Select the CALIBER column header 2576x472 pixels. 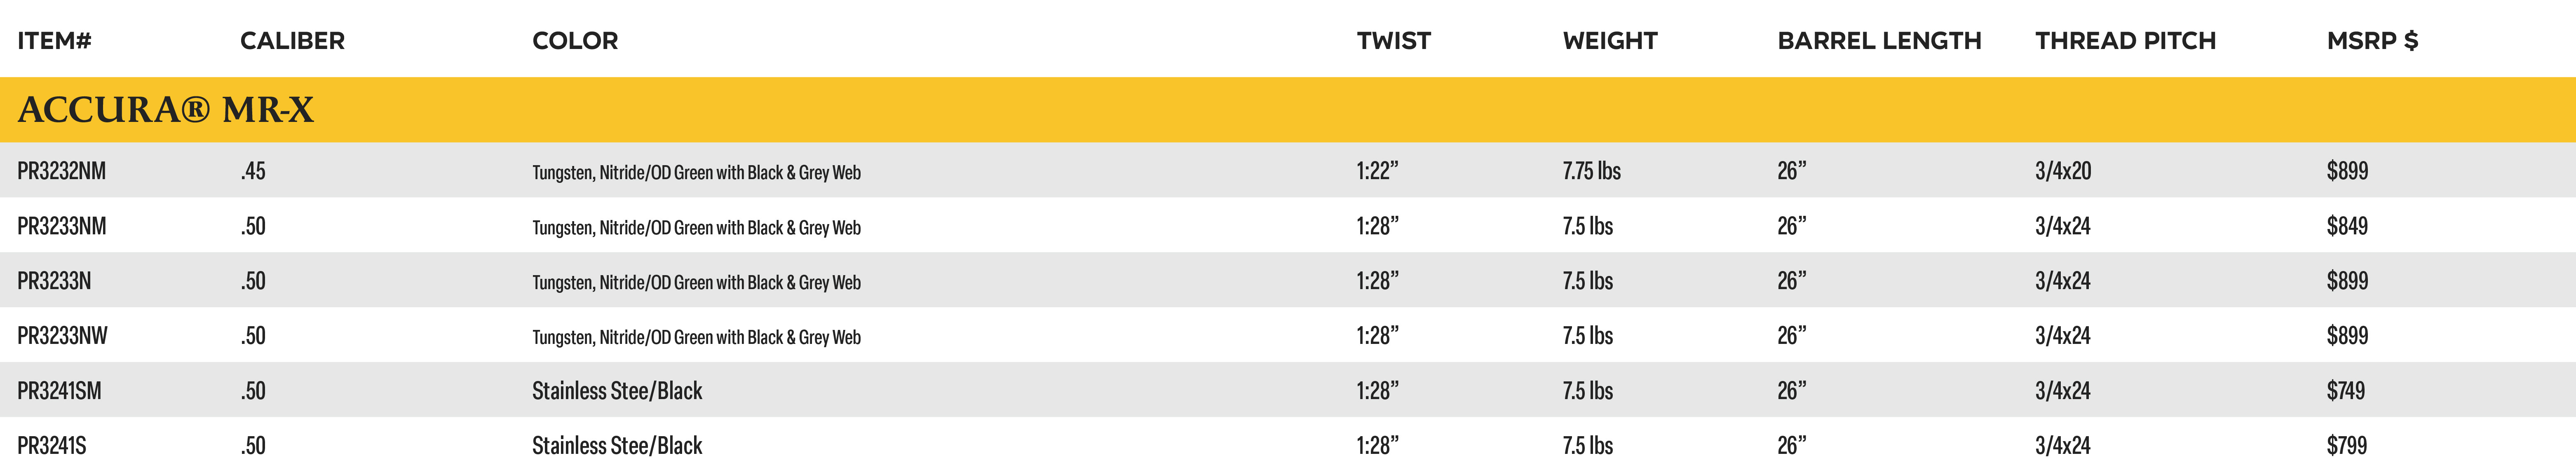pyautogui.click(x=292, y=41)
